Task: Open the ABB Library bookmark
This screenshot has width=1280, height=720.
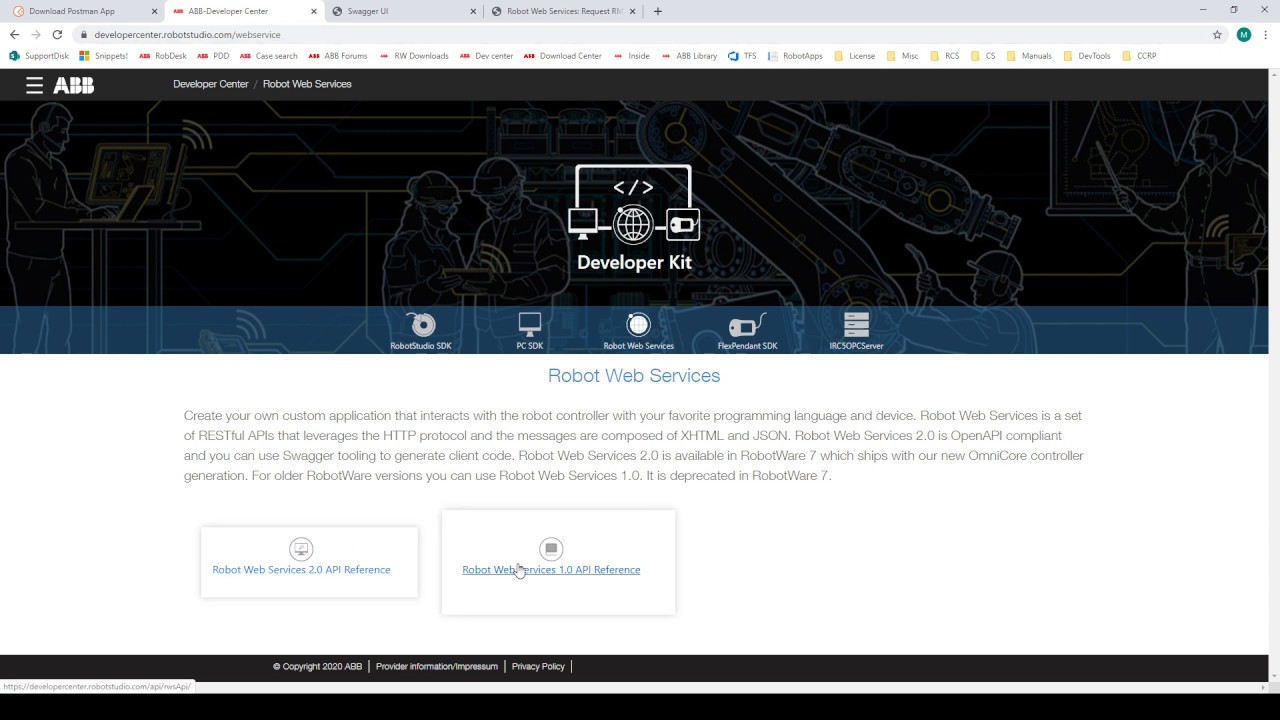Action: [689, 56]
